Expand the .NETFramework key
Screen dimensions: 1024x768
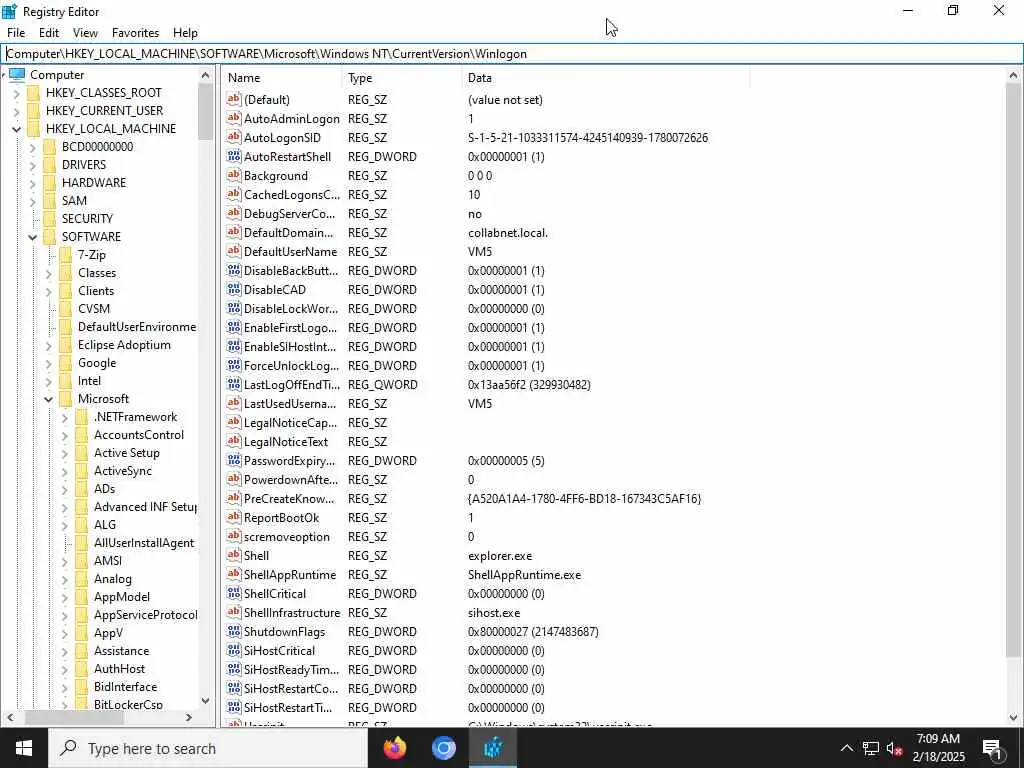pyautogui.click(x=65, y=417)
